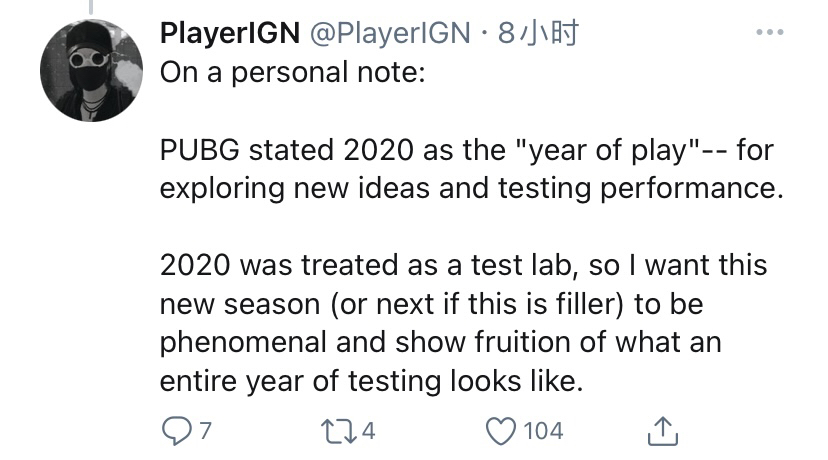Open tweet at "PUBG stated 2020" line

[x=467, y=151]
